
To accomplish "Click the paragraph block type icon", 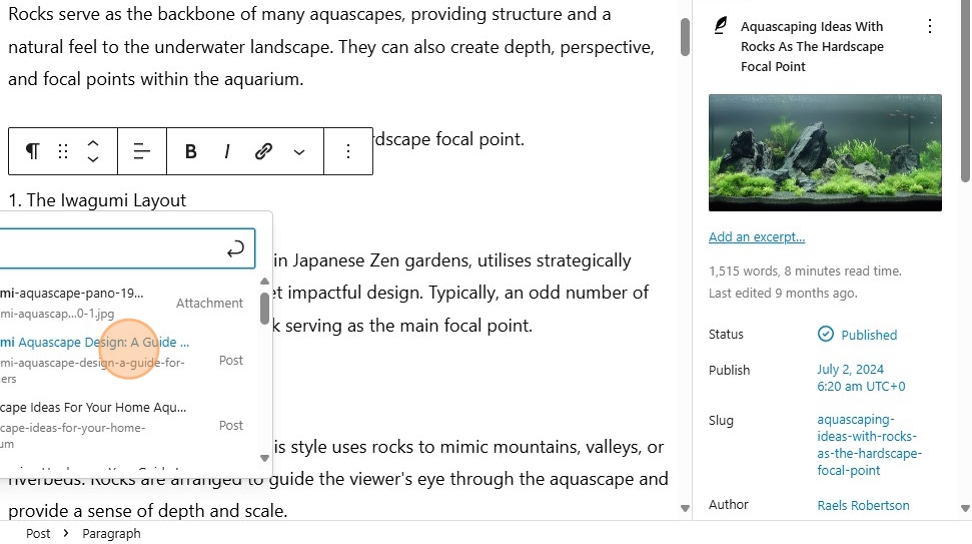I will [32, 152].
